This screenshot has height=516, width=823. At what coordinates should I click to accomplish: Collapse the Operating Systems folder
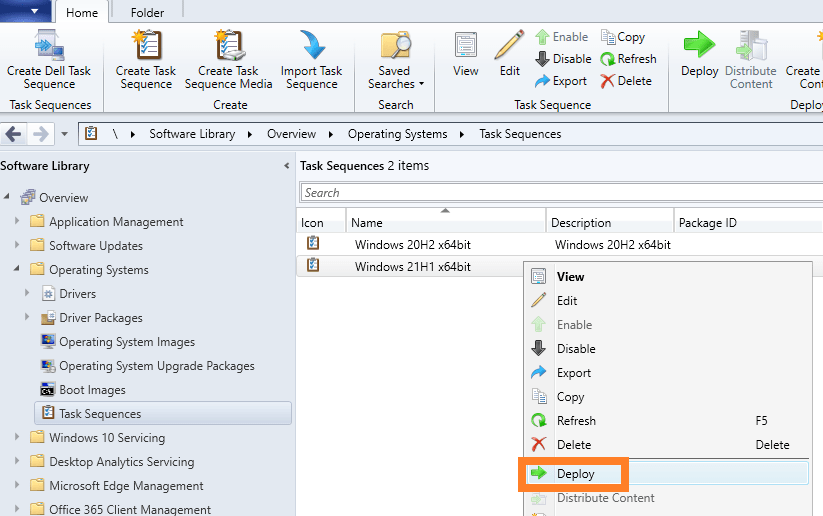(17, 268)
